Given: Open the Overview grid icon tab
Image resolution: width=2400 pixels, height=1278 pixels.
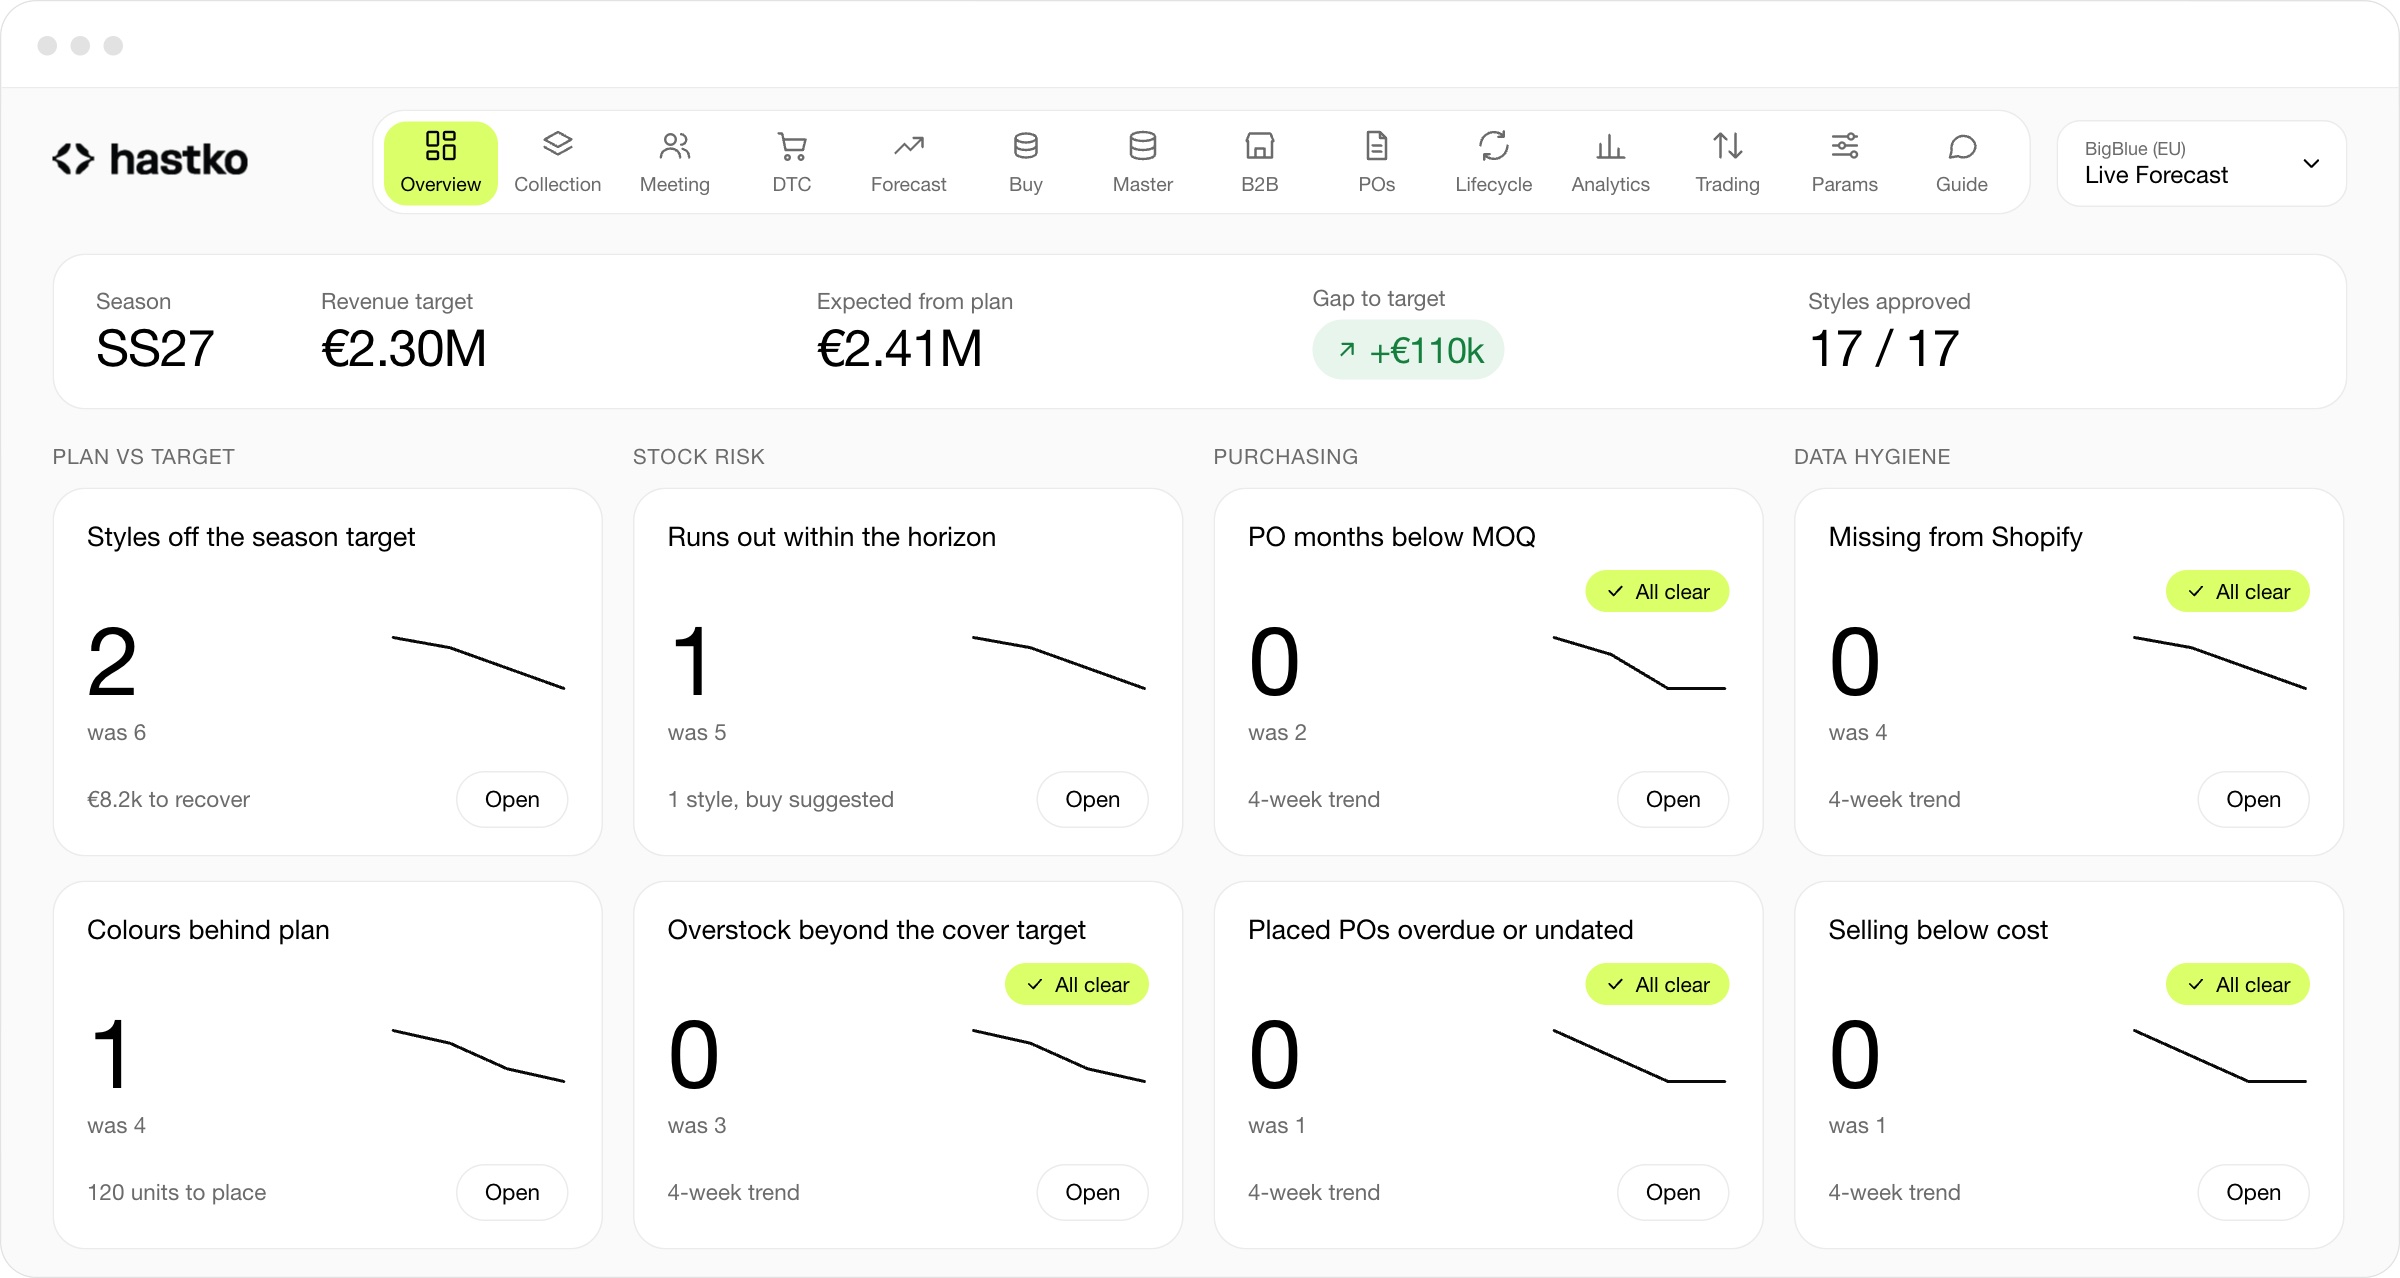Looking at the screenshot, I should (x=440, y=163).
